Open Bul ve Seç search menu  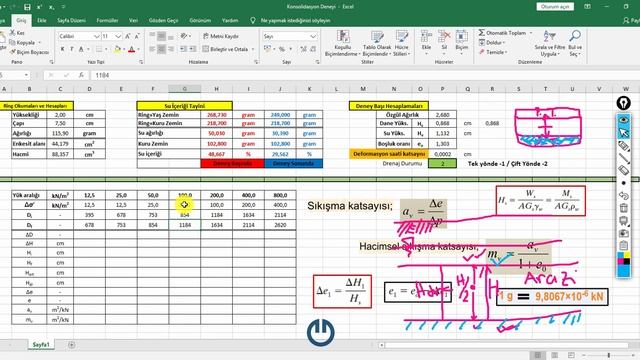coord(575,43)
